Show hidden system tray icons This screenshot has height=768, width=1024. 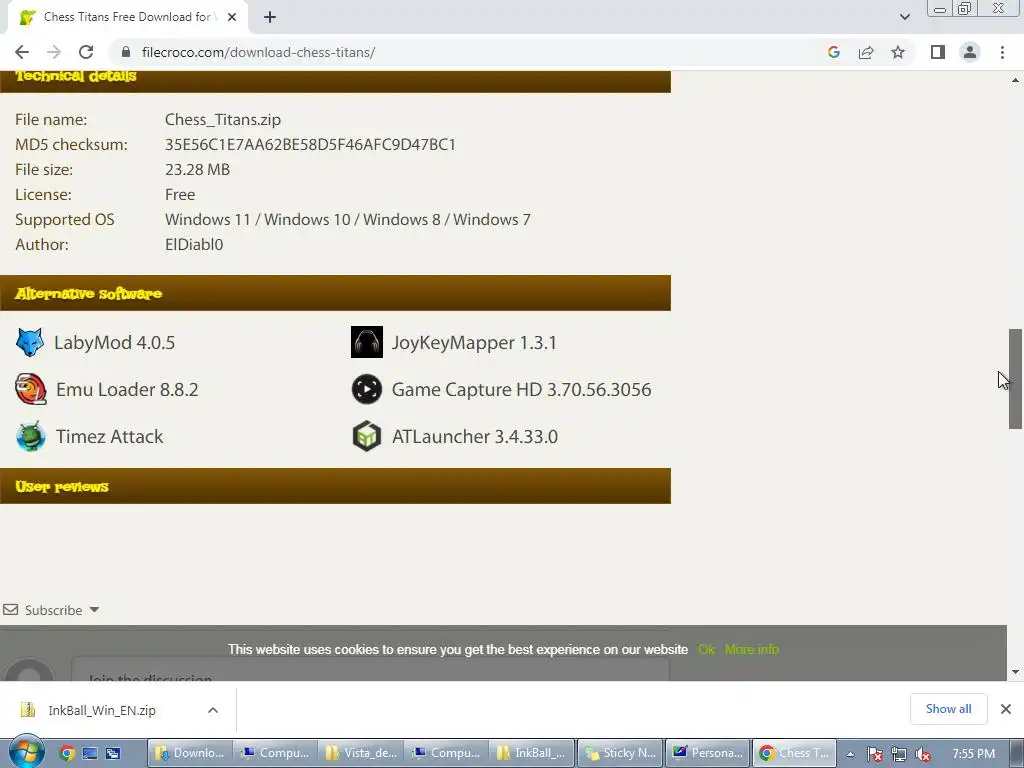[x=850, y=754]
